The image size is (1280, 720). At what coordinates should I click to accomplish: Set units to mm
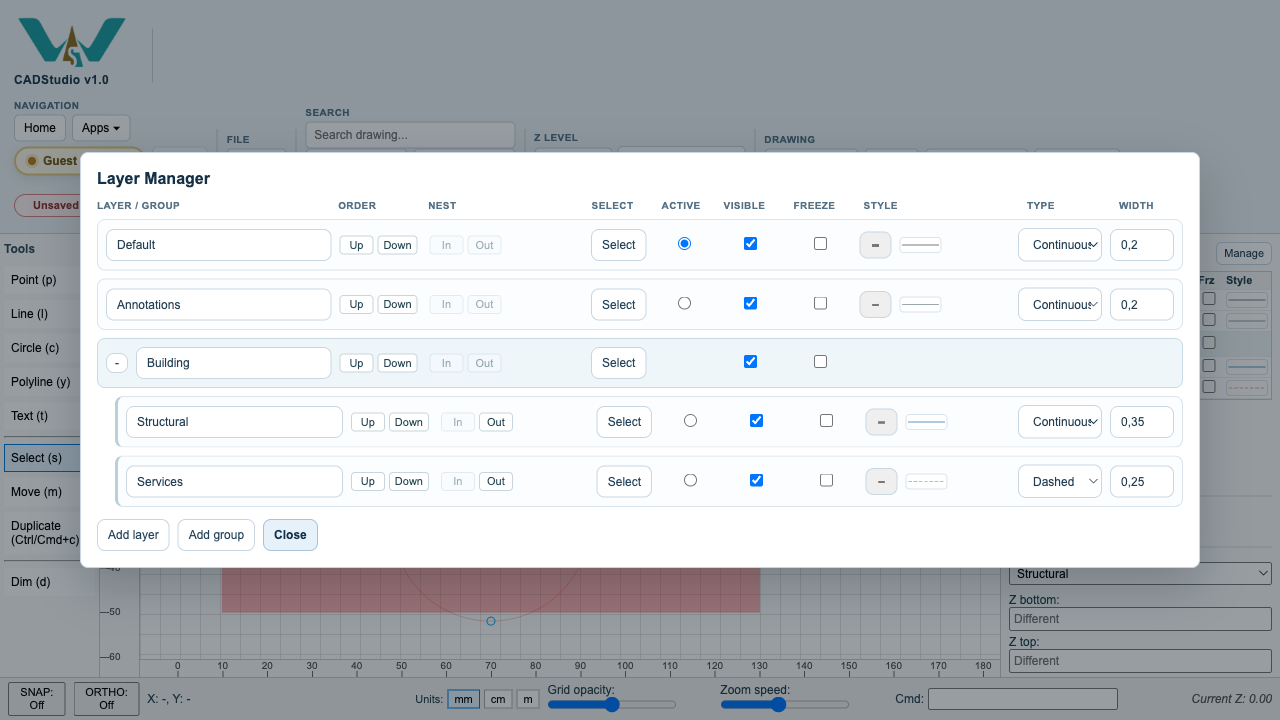463,699
